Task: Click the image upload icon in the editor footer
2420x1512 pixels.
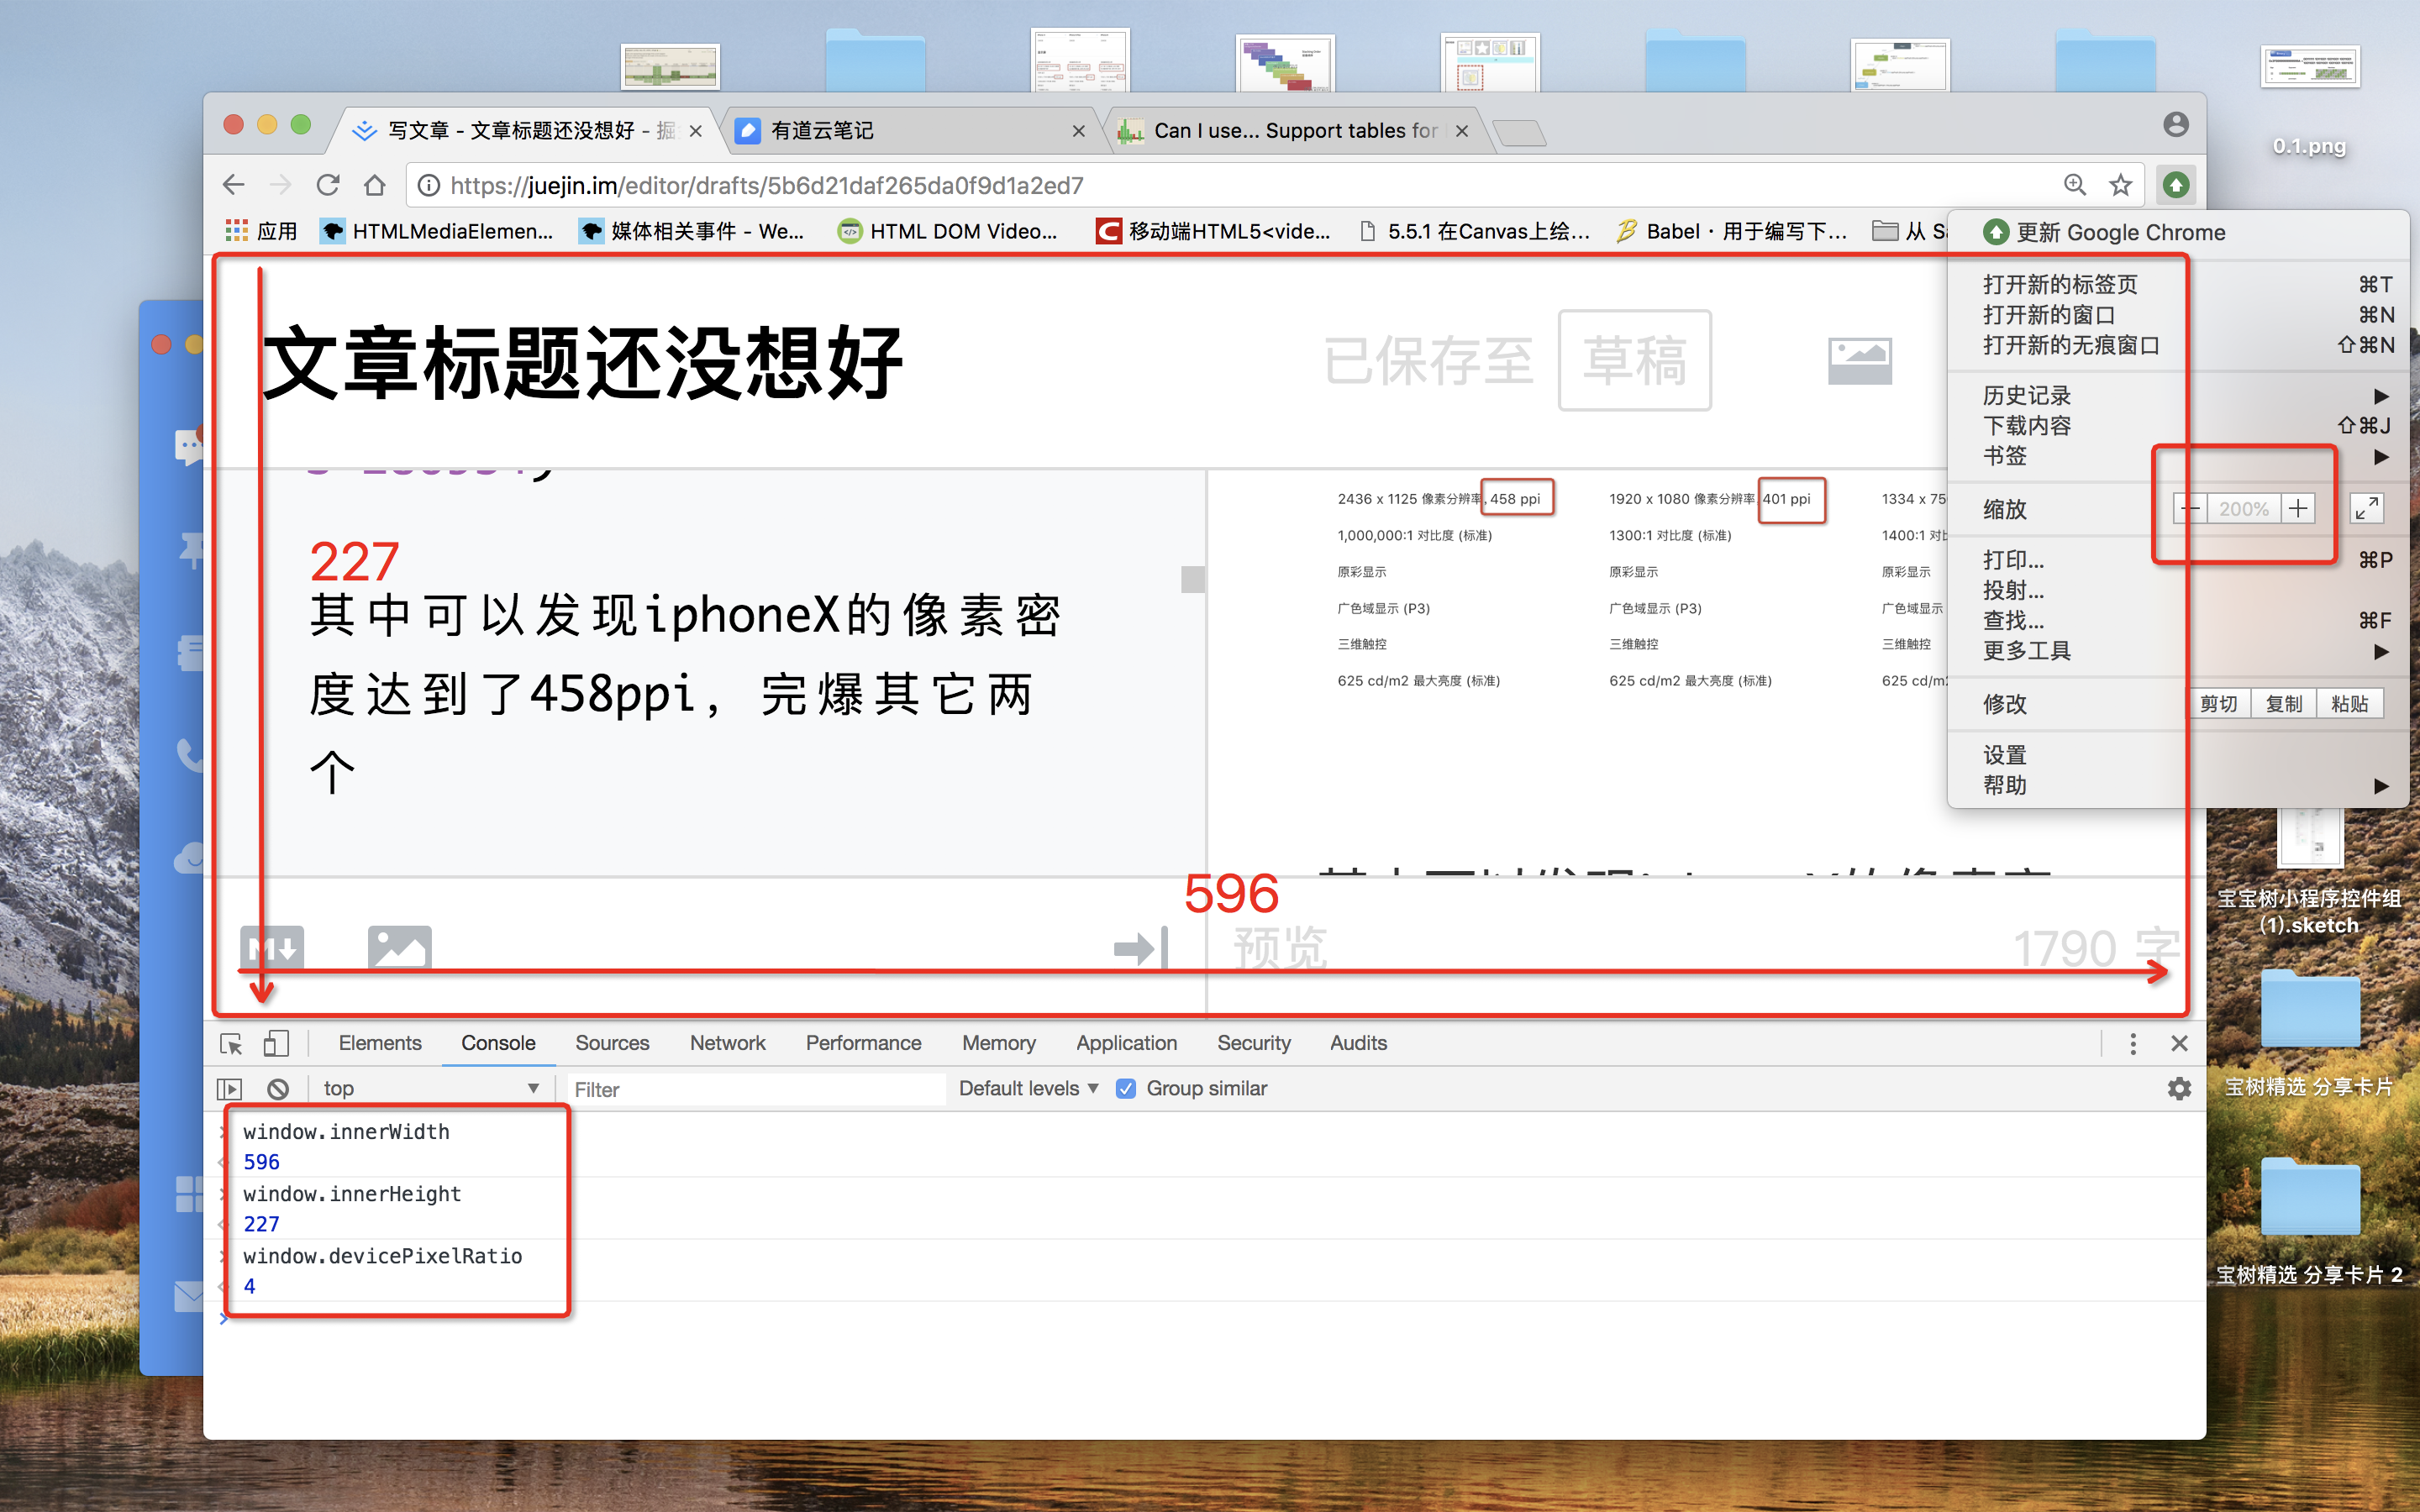Action: pyautogui.click(x=400, y=946)
